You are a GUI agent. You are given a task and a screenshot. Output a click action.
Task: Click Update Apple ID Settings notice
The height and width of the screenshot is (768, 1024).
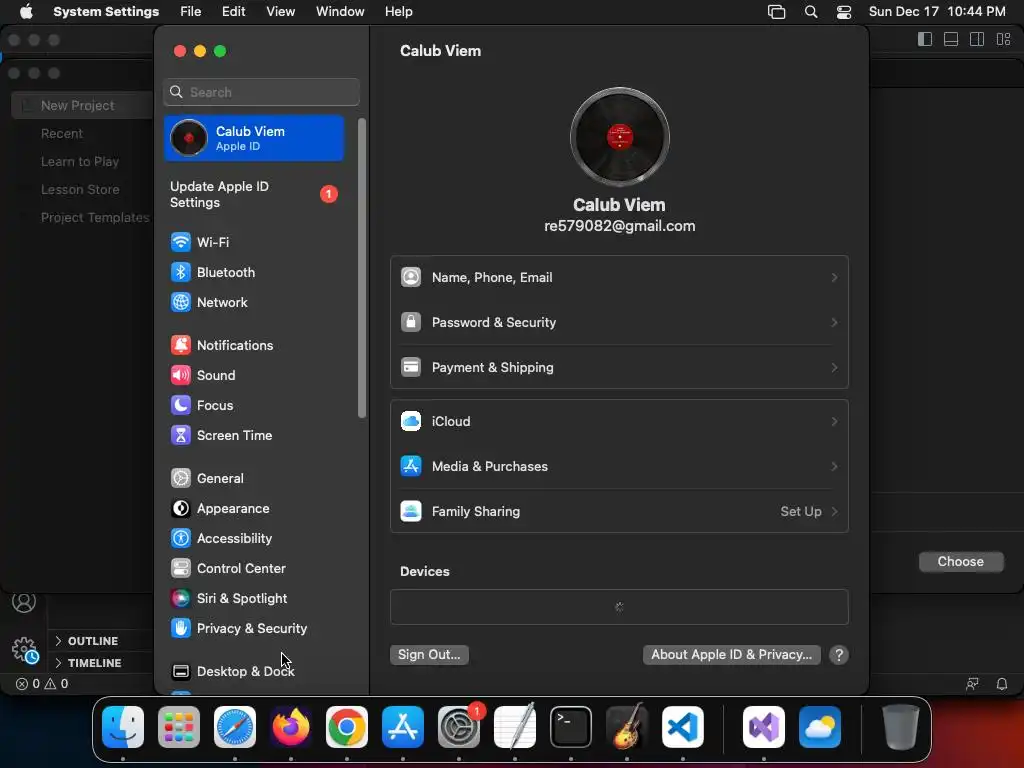pos(253,195)
